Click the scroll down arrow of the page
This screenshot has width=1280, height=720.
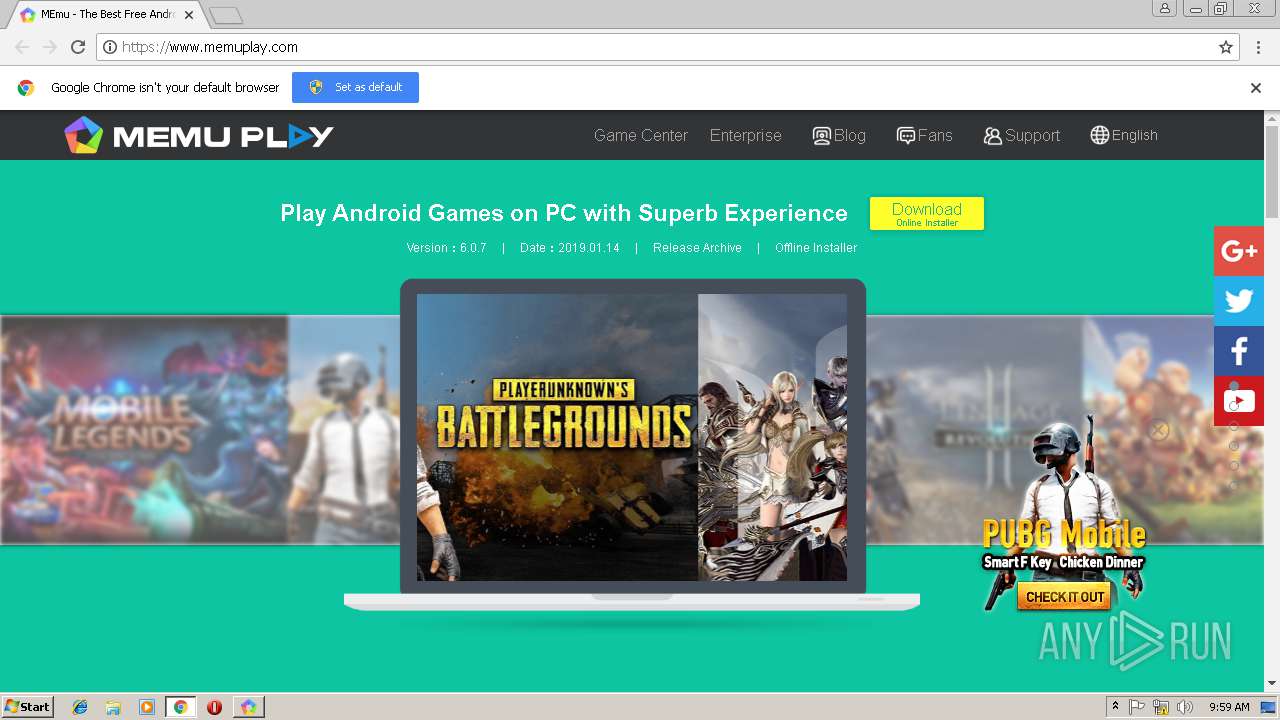coord(1272,684)
